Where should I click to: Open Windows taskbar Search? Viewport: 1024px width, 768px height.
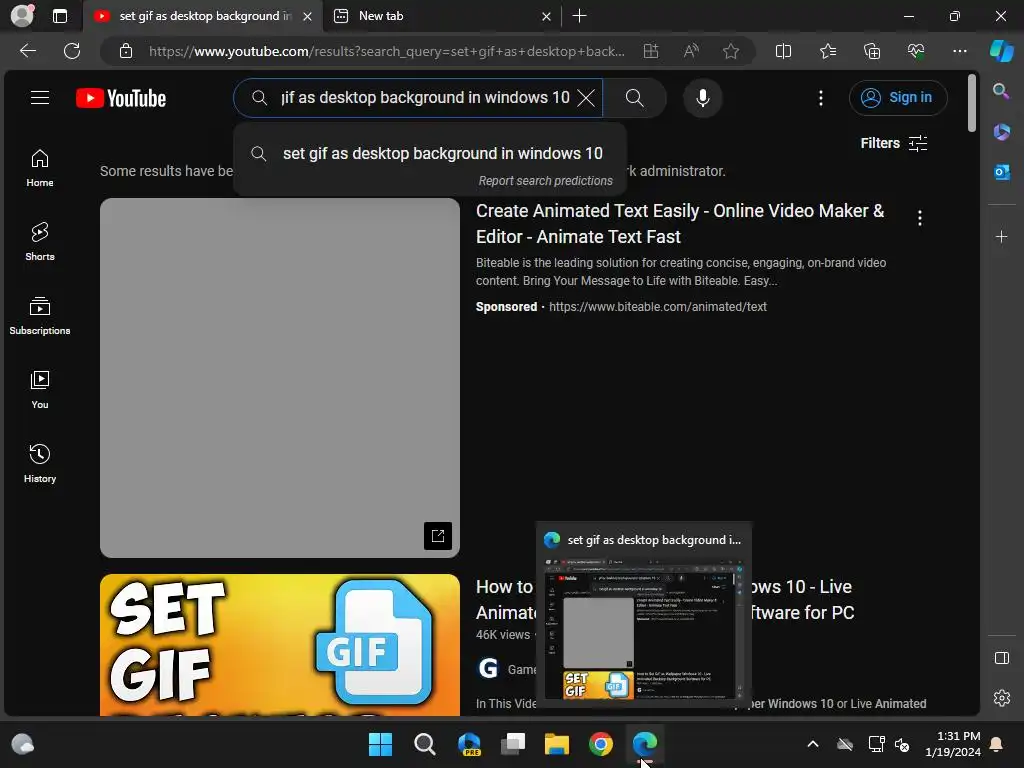pos(424,744)
